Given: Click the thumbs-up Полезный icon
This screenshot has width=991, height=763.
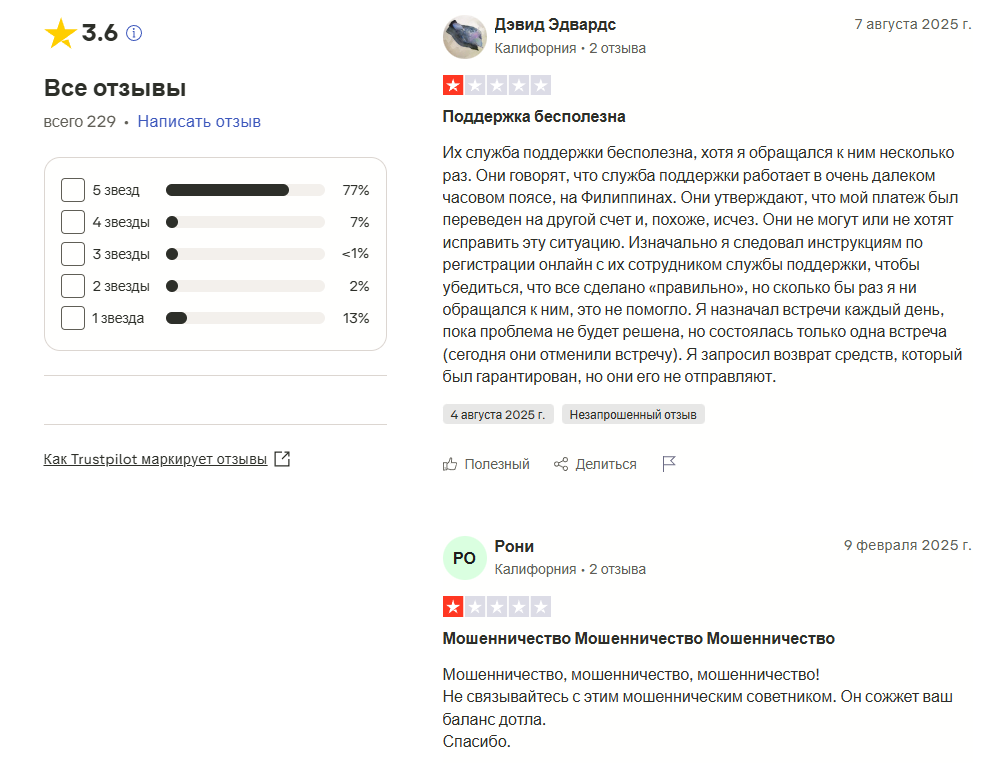Looking at the screenshot, I should (450, 464).
